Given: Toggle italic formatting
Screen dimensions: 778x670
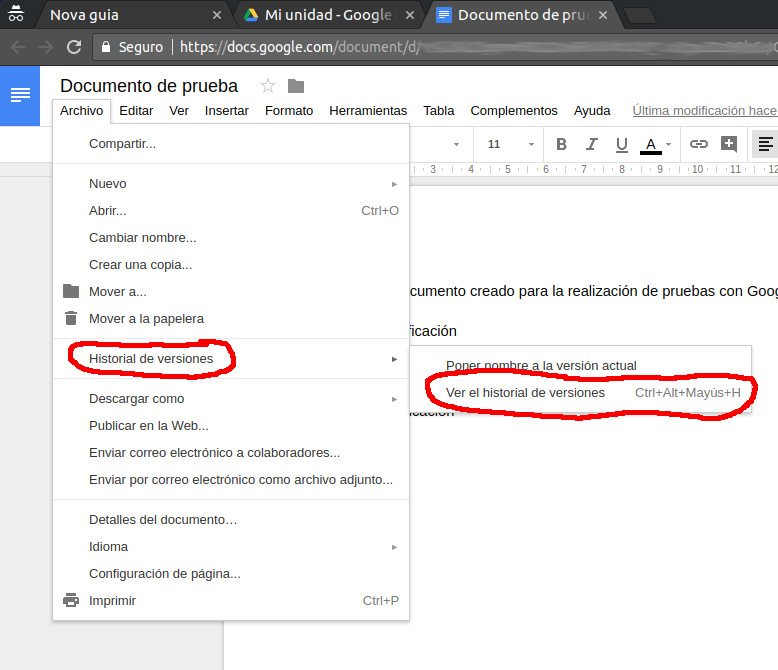Looking at the screenshot, I should point(591,144).
